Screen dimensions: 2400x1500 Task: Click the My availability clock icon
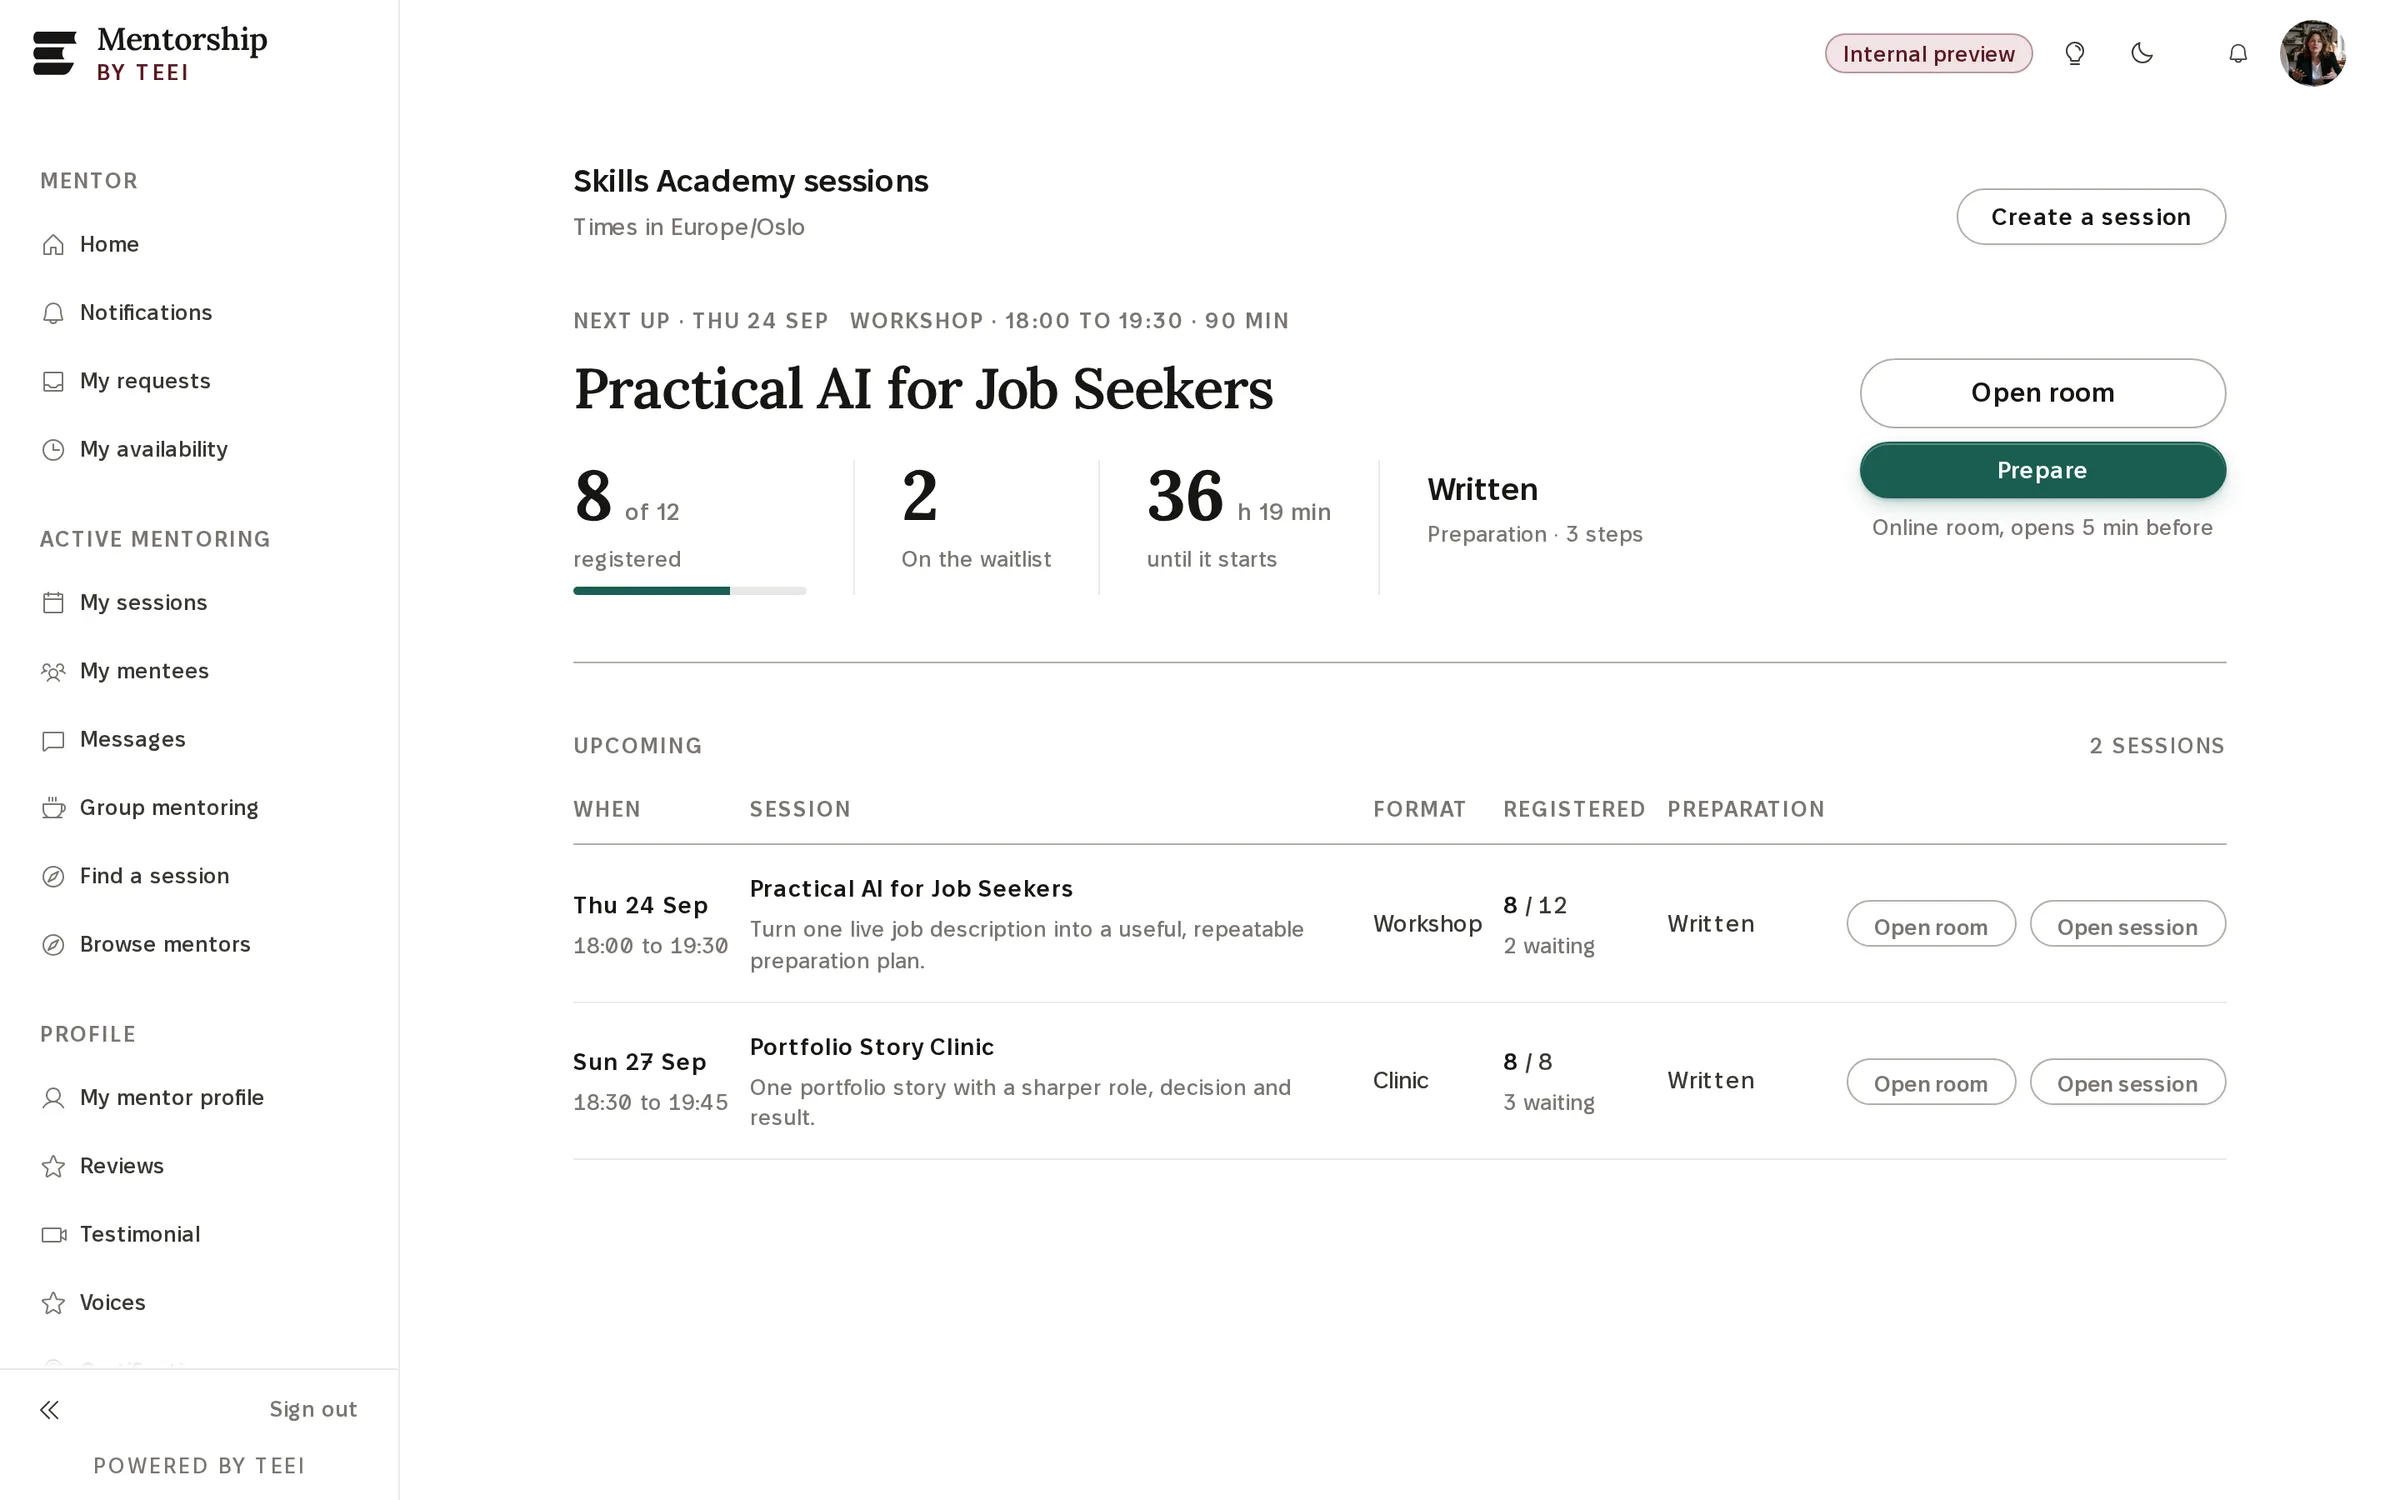point(53,450)
